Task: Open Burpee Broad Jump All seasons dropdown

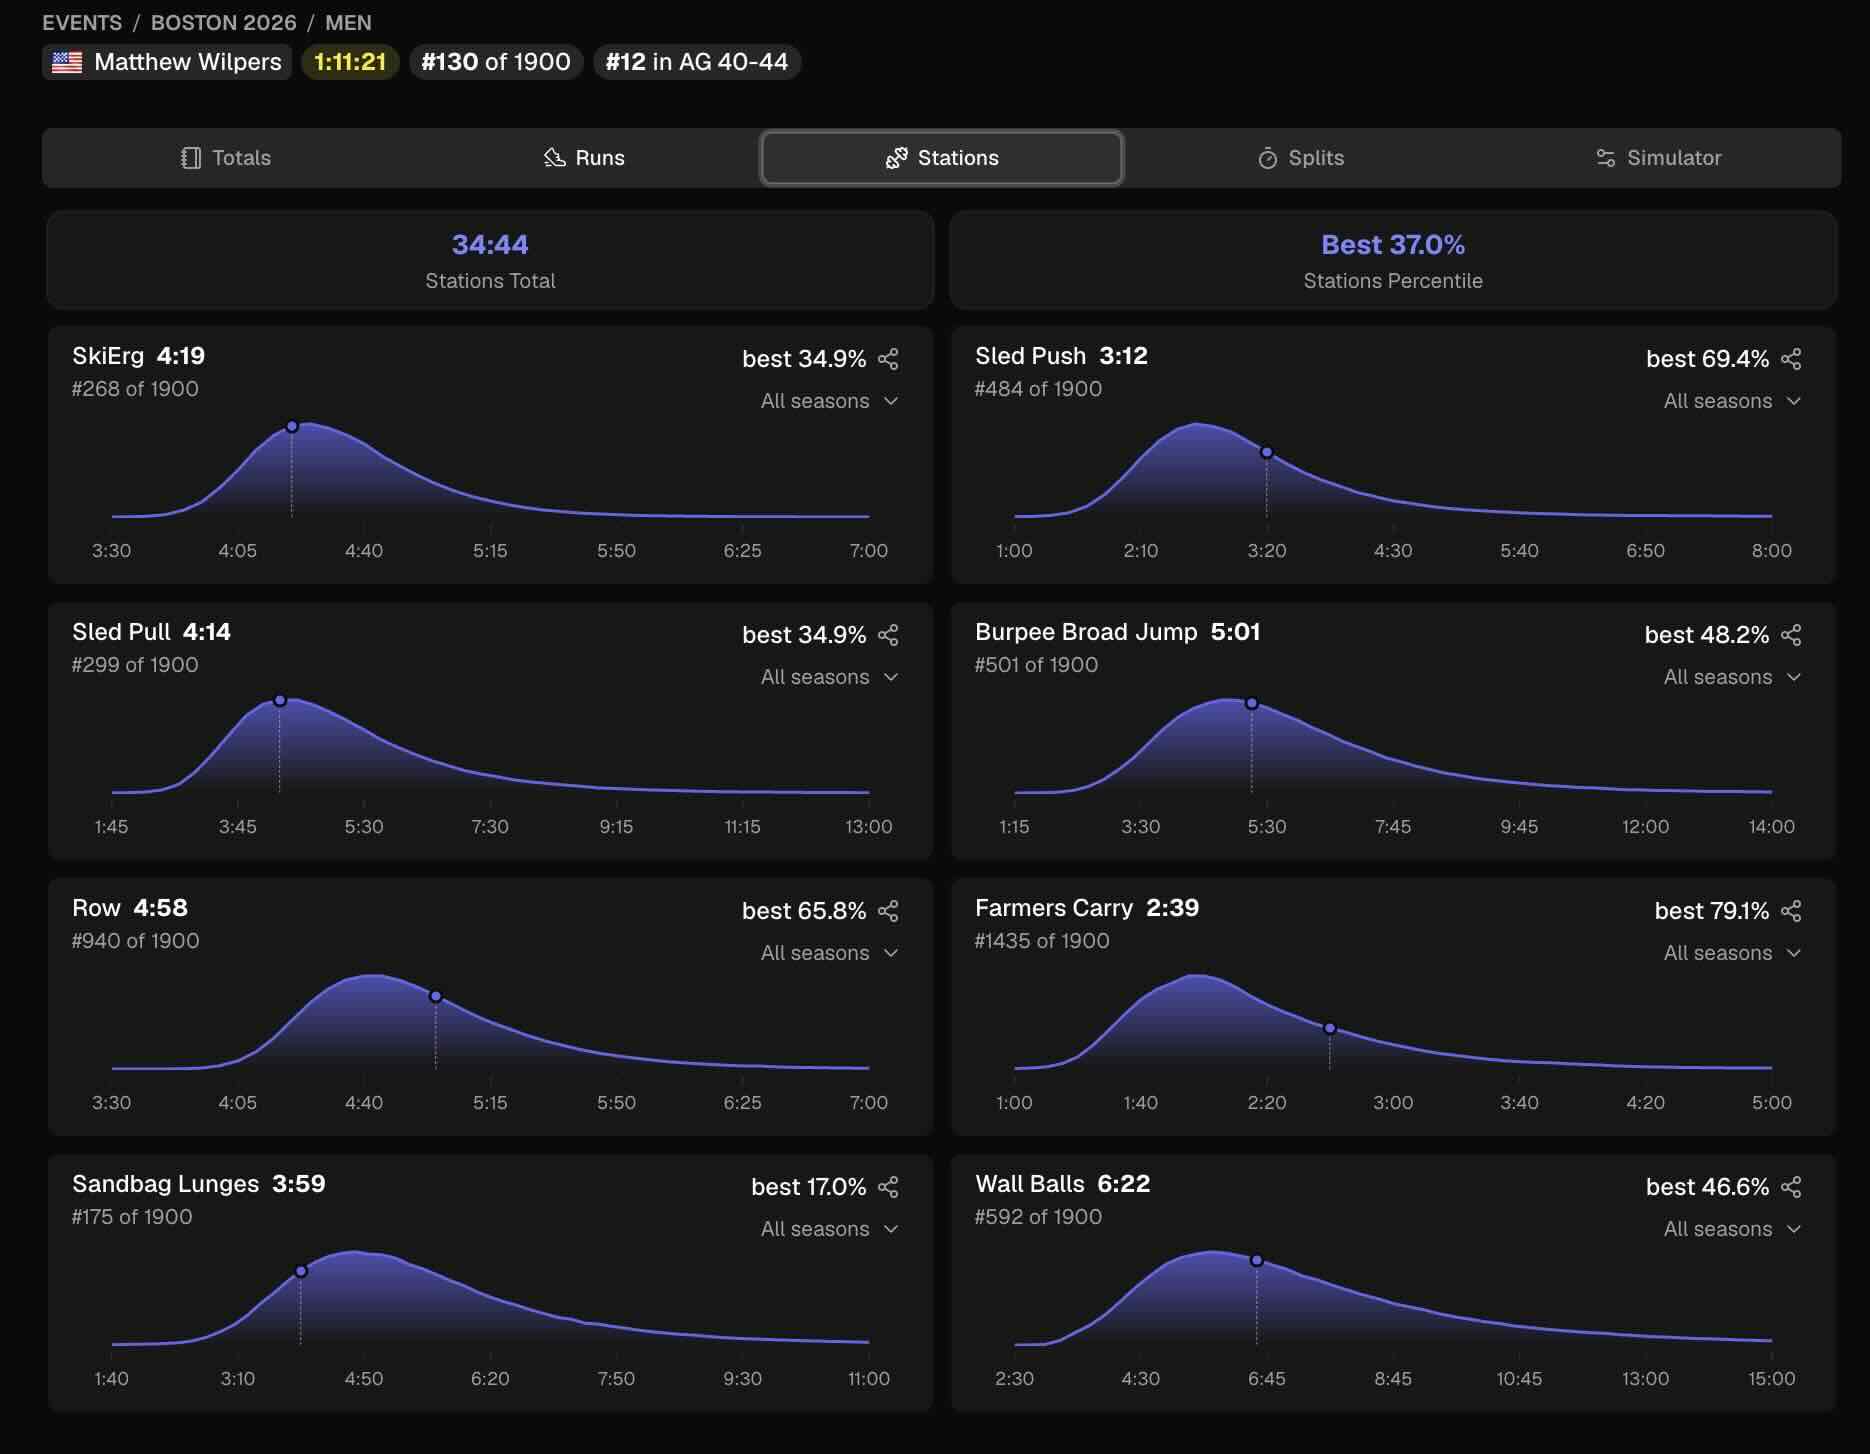Action: tap(1732, 677)
